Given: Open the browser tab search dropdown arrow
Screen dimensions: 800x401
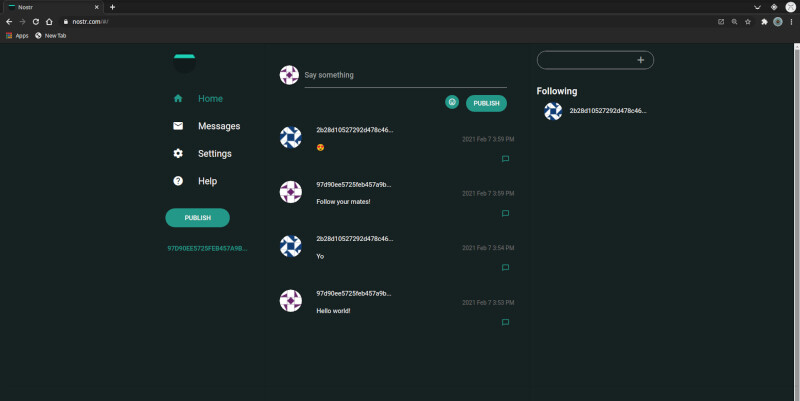Looking at the screenshot, I should [x=757, y=7].
